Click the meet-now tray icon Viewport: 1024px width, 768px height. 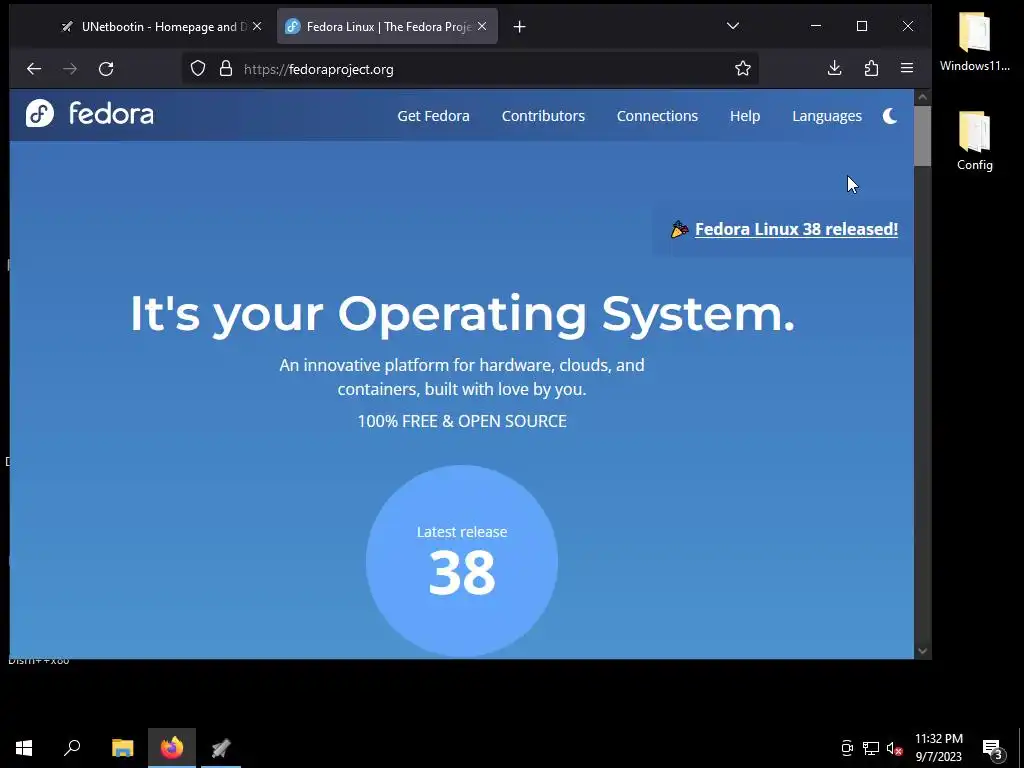(x=847, y=748)
